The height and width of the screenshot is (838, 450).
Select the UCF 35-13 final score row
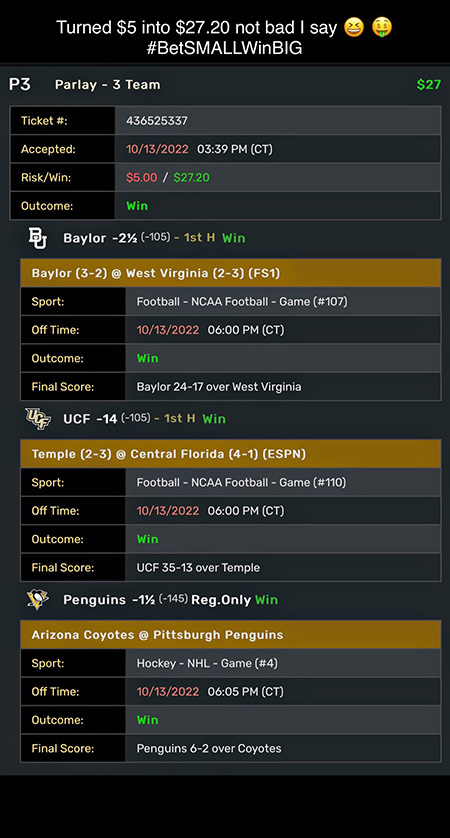[230, 567]
